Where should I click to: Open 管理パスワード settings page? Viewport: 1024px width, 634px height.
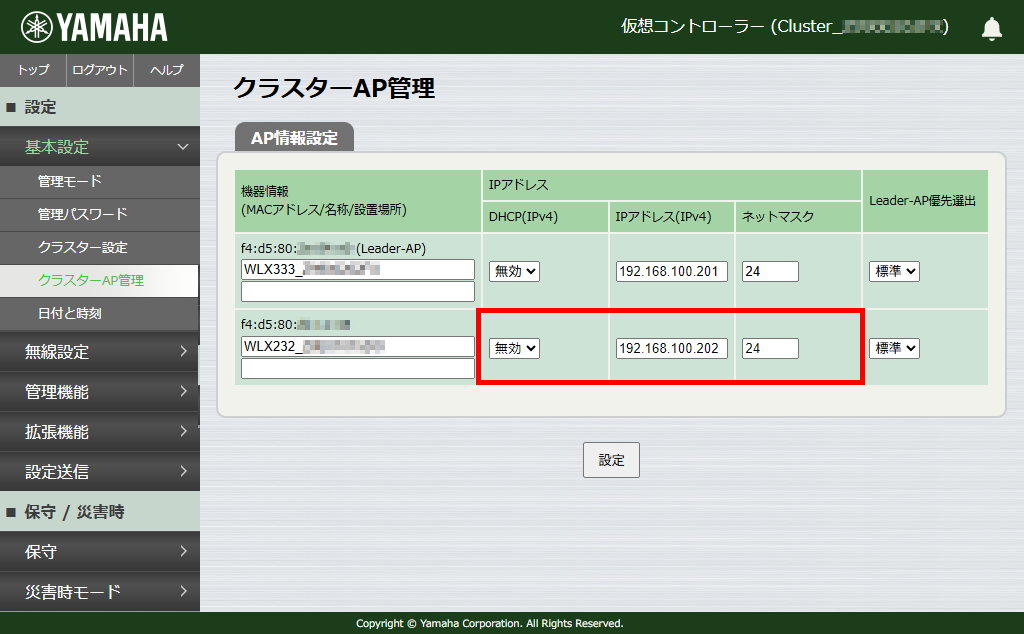[x=100, y=214]
